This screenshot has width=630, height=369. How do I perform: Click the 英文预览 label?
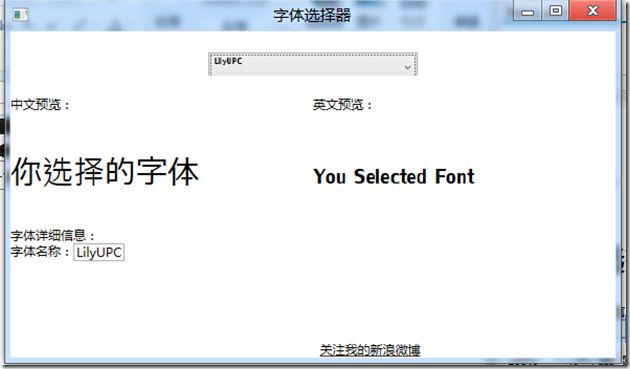[343, 105]
